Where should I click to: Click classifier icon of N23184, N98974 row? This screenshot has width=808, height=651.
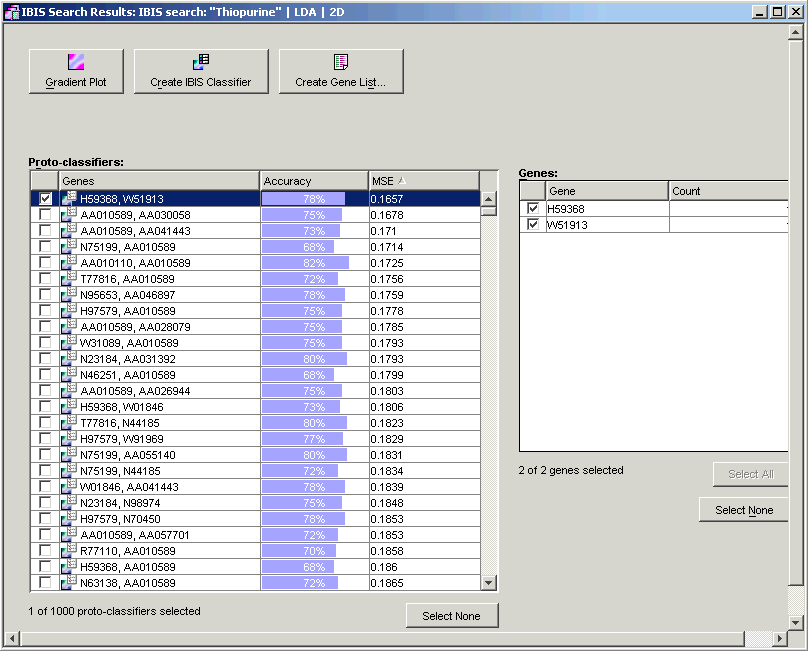click(x=69, y=502)
